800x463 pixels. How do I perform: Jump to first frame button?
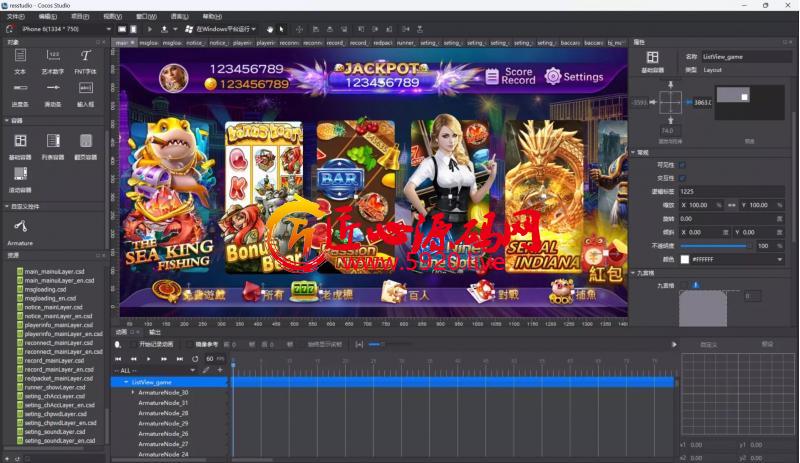[x=118, y=359]
